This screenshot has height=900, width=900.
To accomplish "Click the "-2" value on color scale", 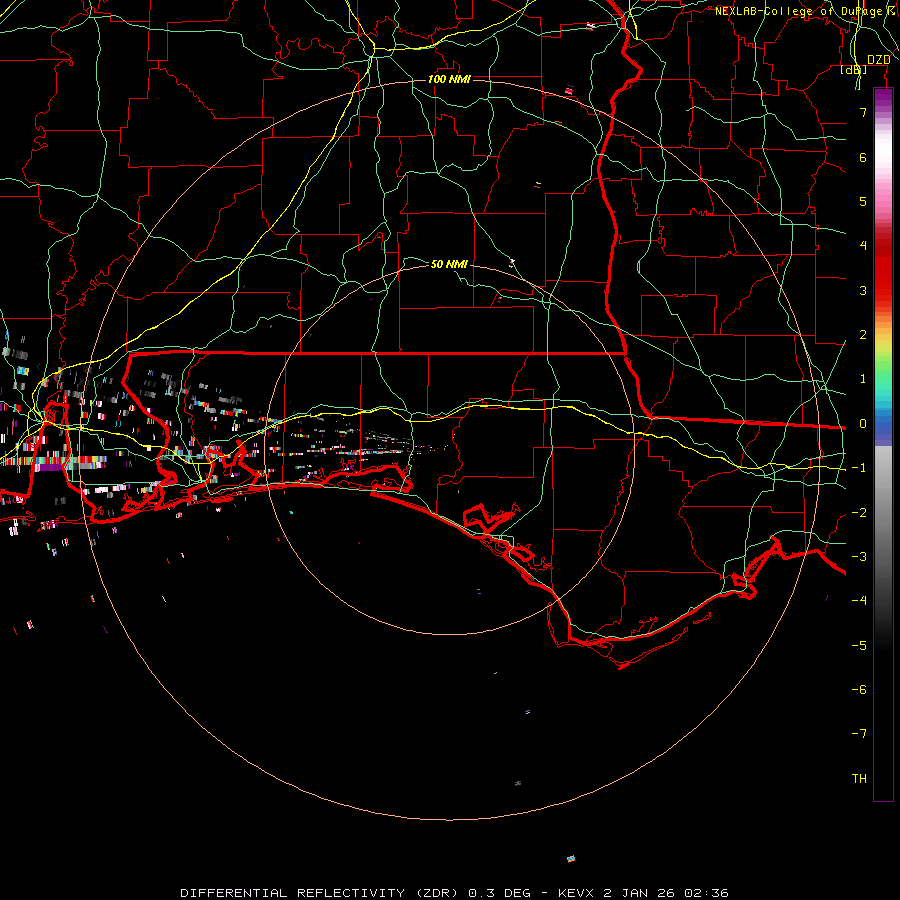I will 859,513.
